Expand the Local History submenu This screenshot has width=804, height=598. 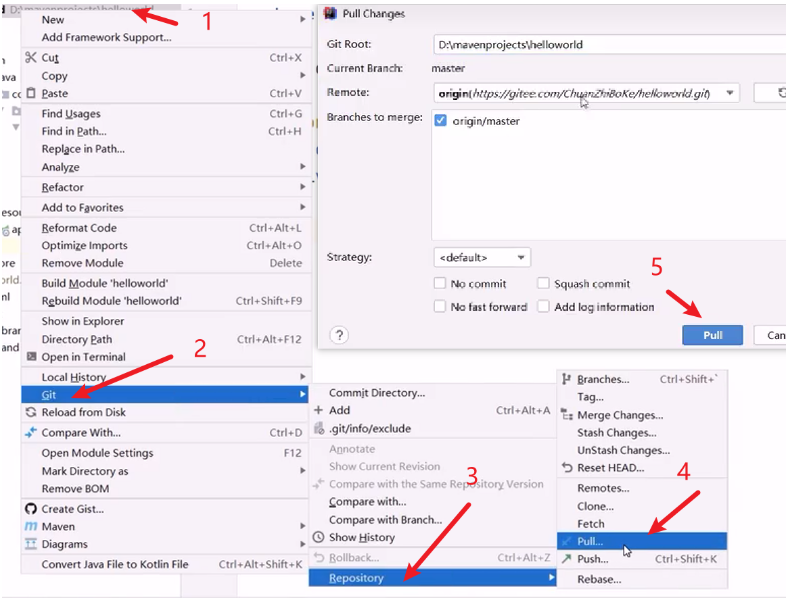(x=166, y=377)
